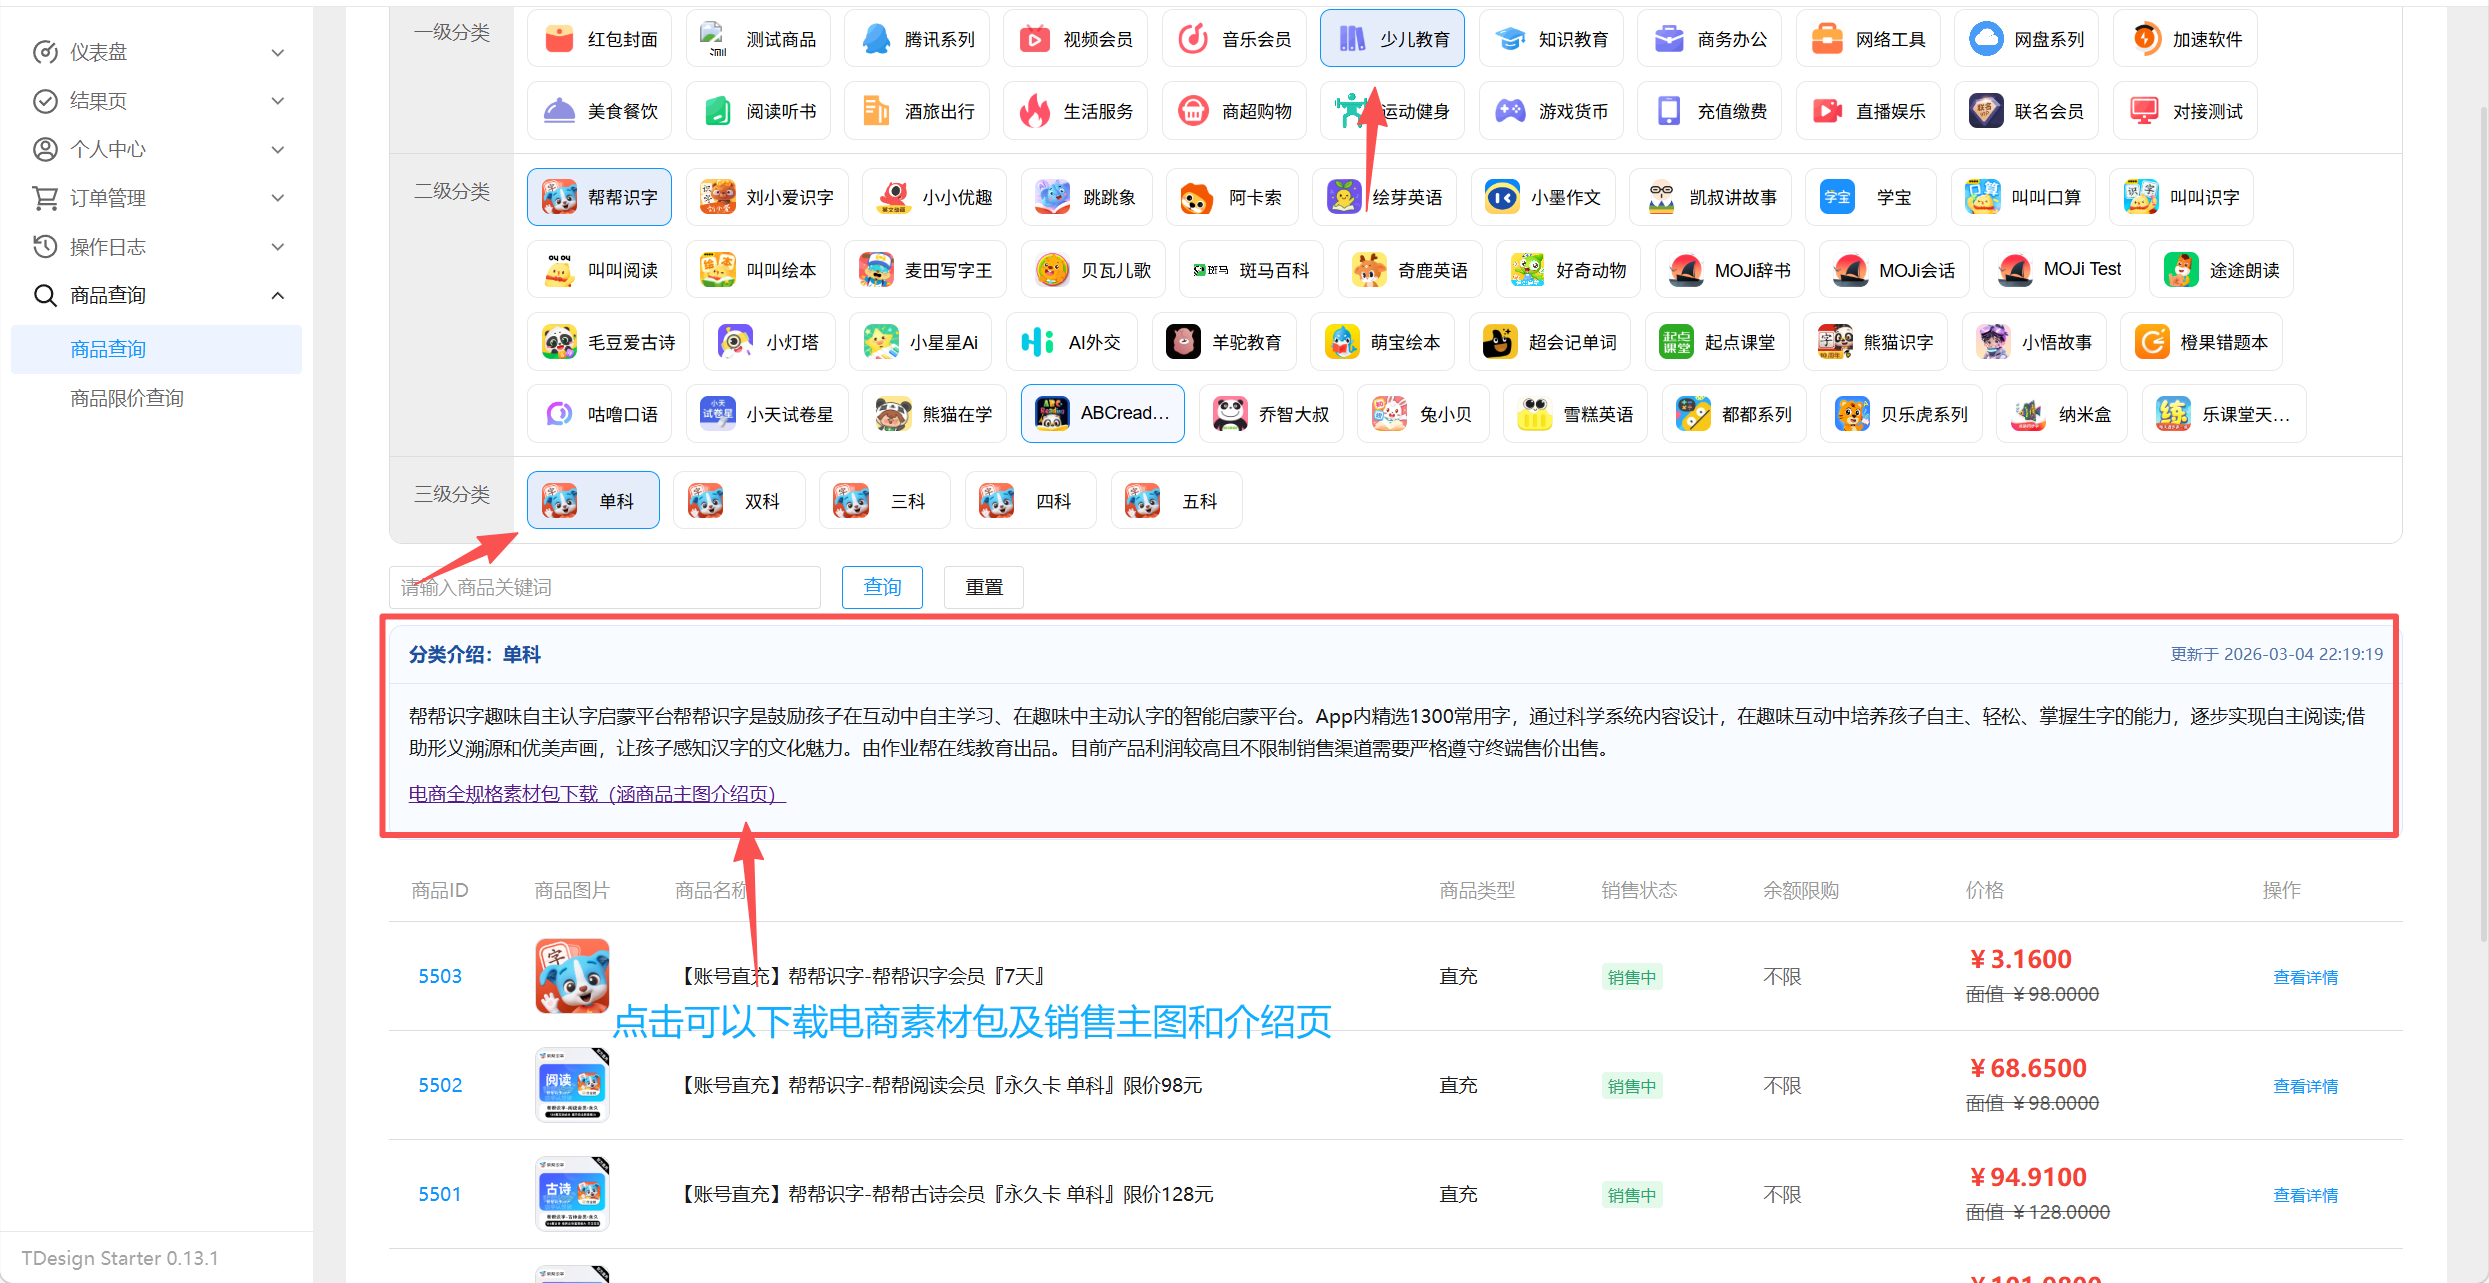2489x1283 pixels.
Task: Open the 网络工具 category
Action: tap(1867, 38)
